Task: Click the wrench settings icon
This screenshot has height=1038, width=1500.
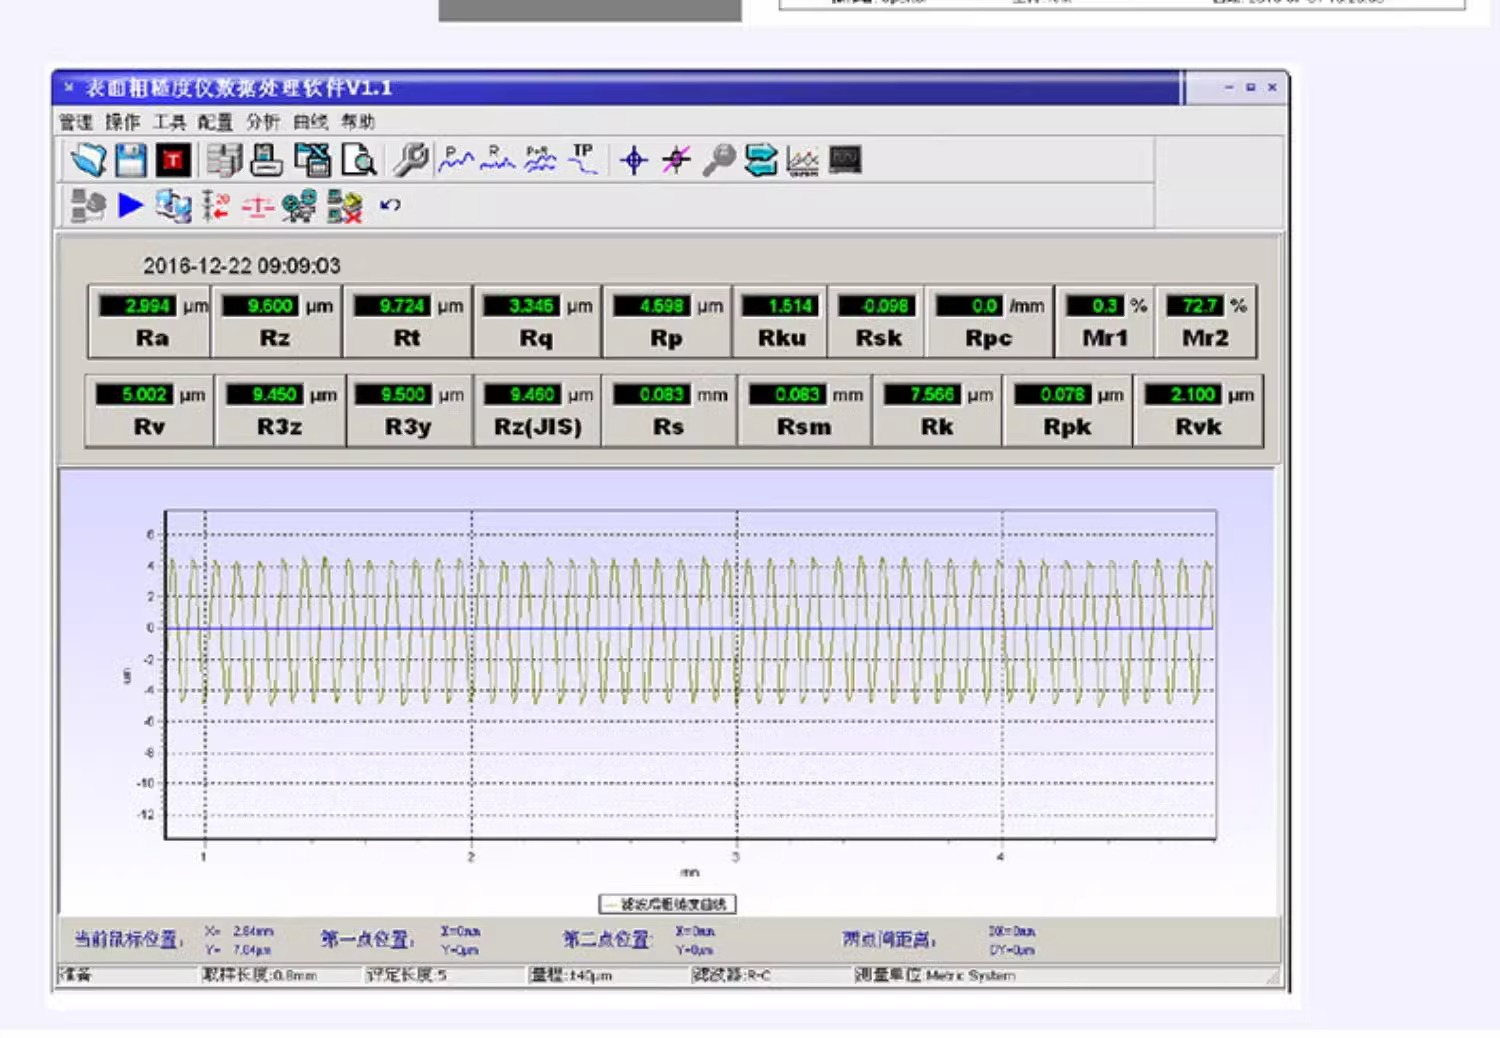Action: pos(410,160)
